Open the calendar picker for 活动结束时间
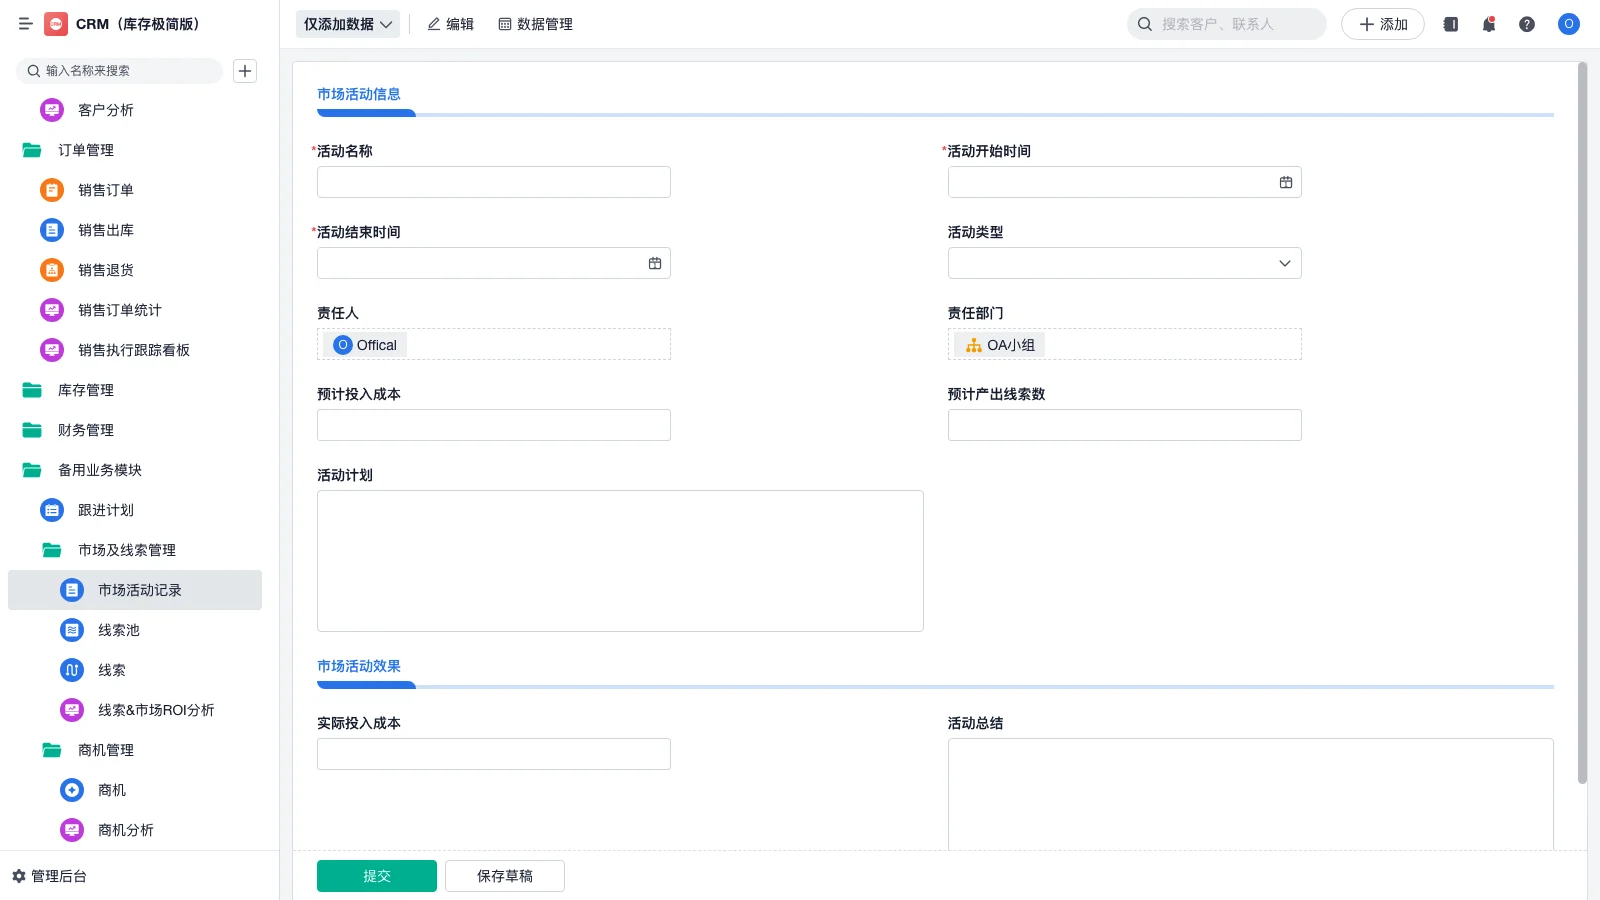Viewport: 1600px width, 900px height. click(x=655, y=263)
